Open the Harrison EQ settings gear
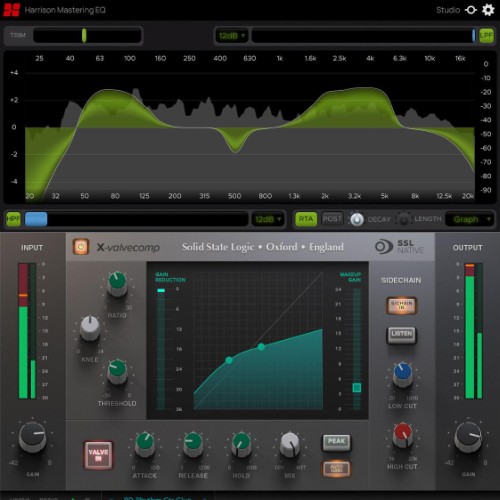500x500 pixels. point(488,10)
